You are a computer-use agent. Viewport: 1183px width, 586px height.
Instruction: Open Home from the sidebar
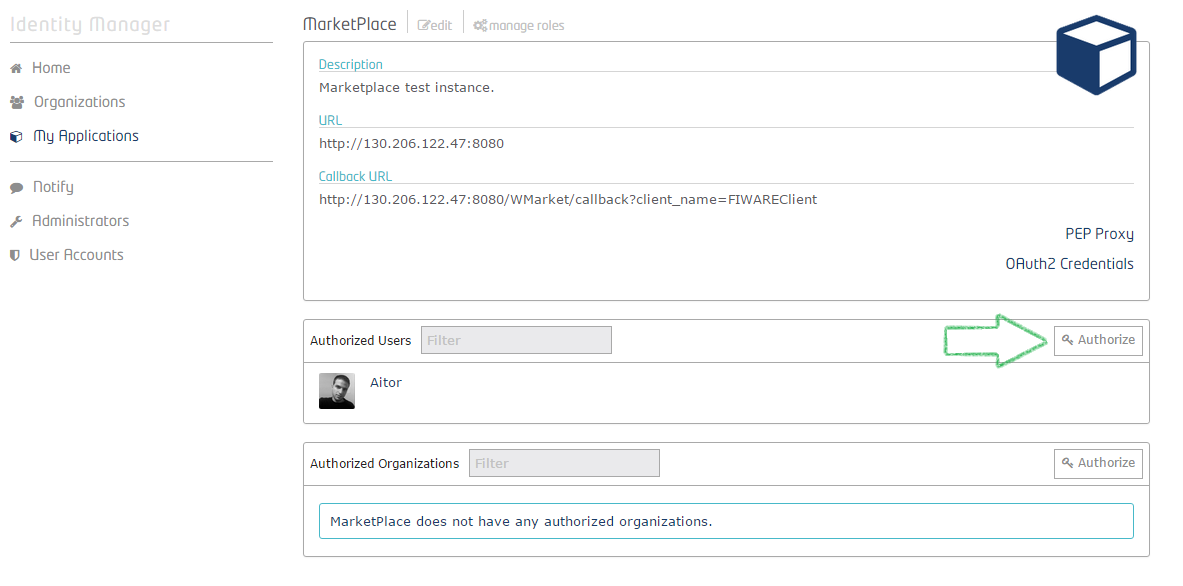[x=51, y=68]
